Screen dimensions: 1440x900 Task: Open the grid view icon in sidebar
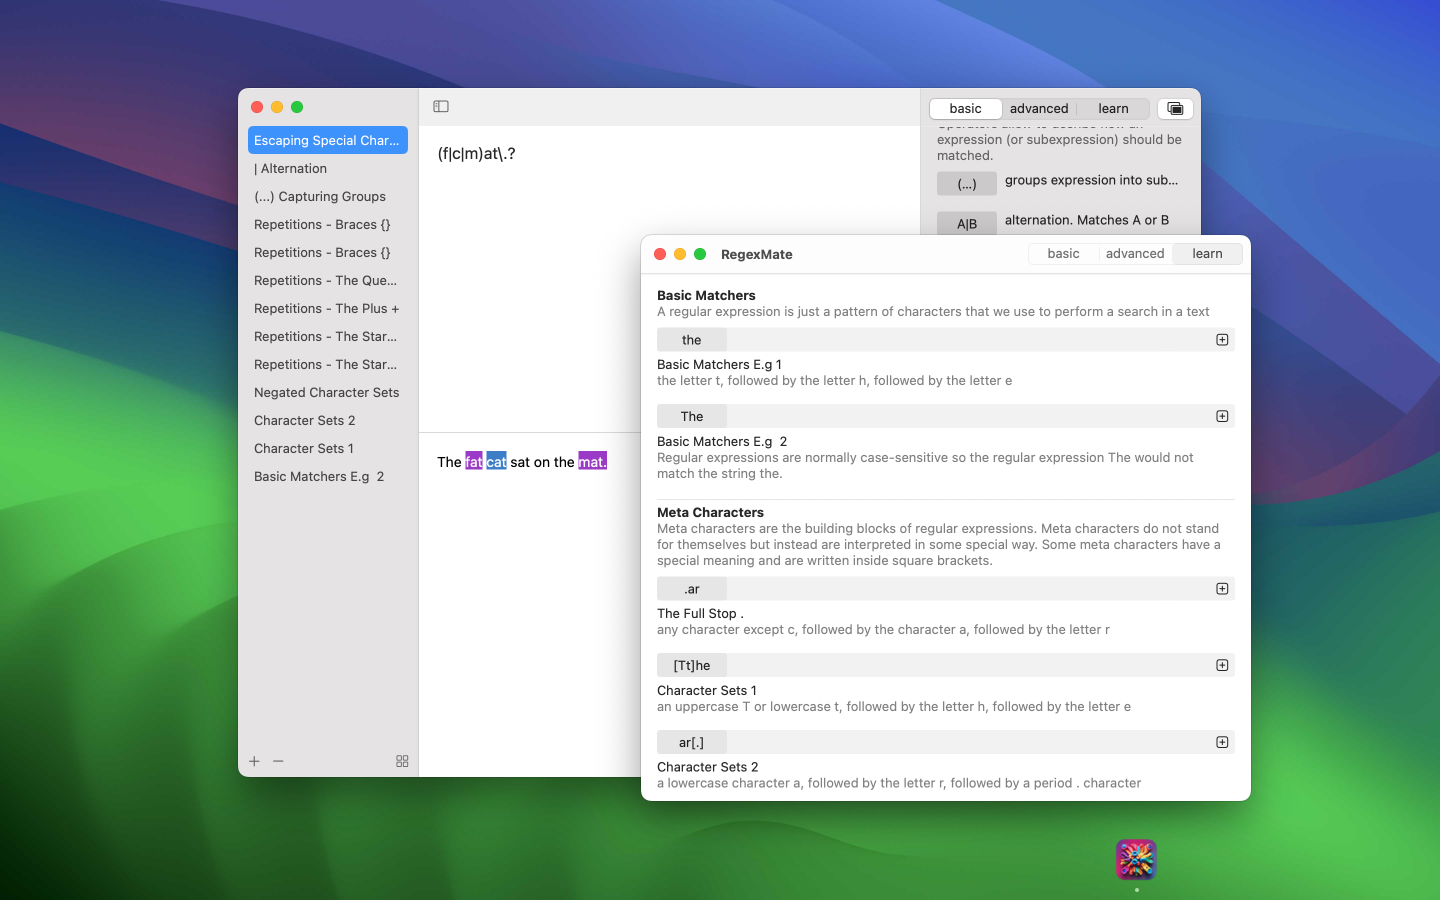(x=402, y=761)
